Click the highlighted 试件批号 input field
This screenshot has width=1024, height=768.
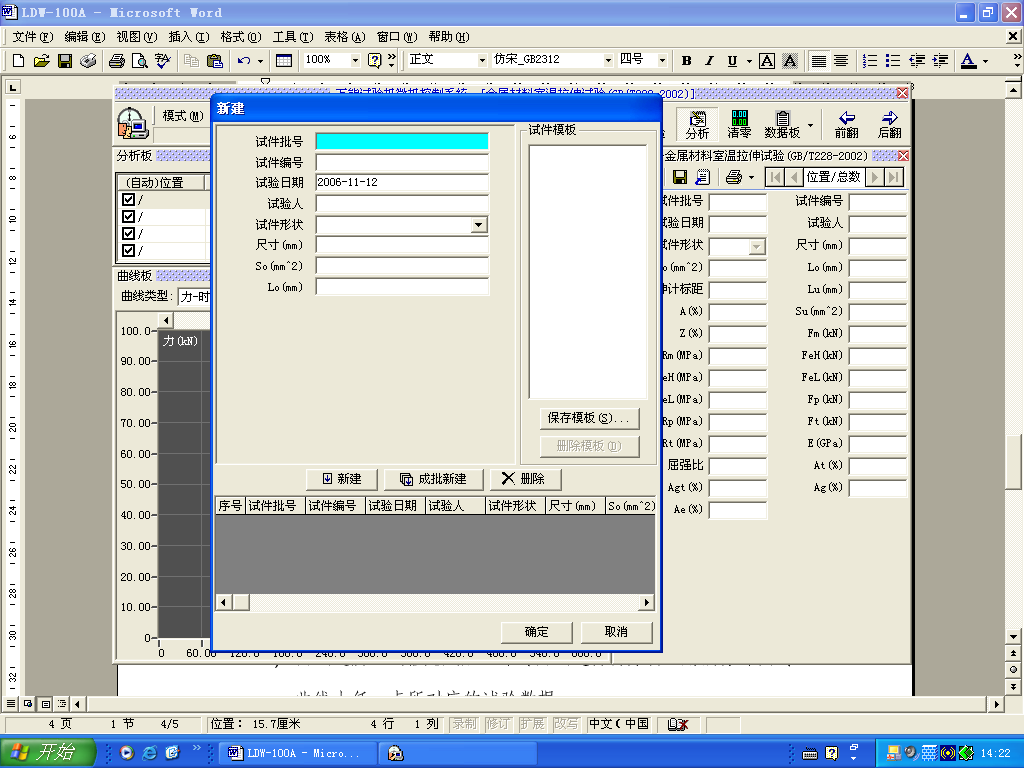point(401,140)
